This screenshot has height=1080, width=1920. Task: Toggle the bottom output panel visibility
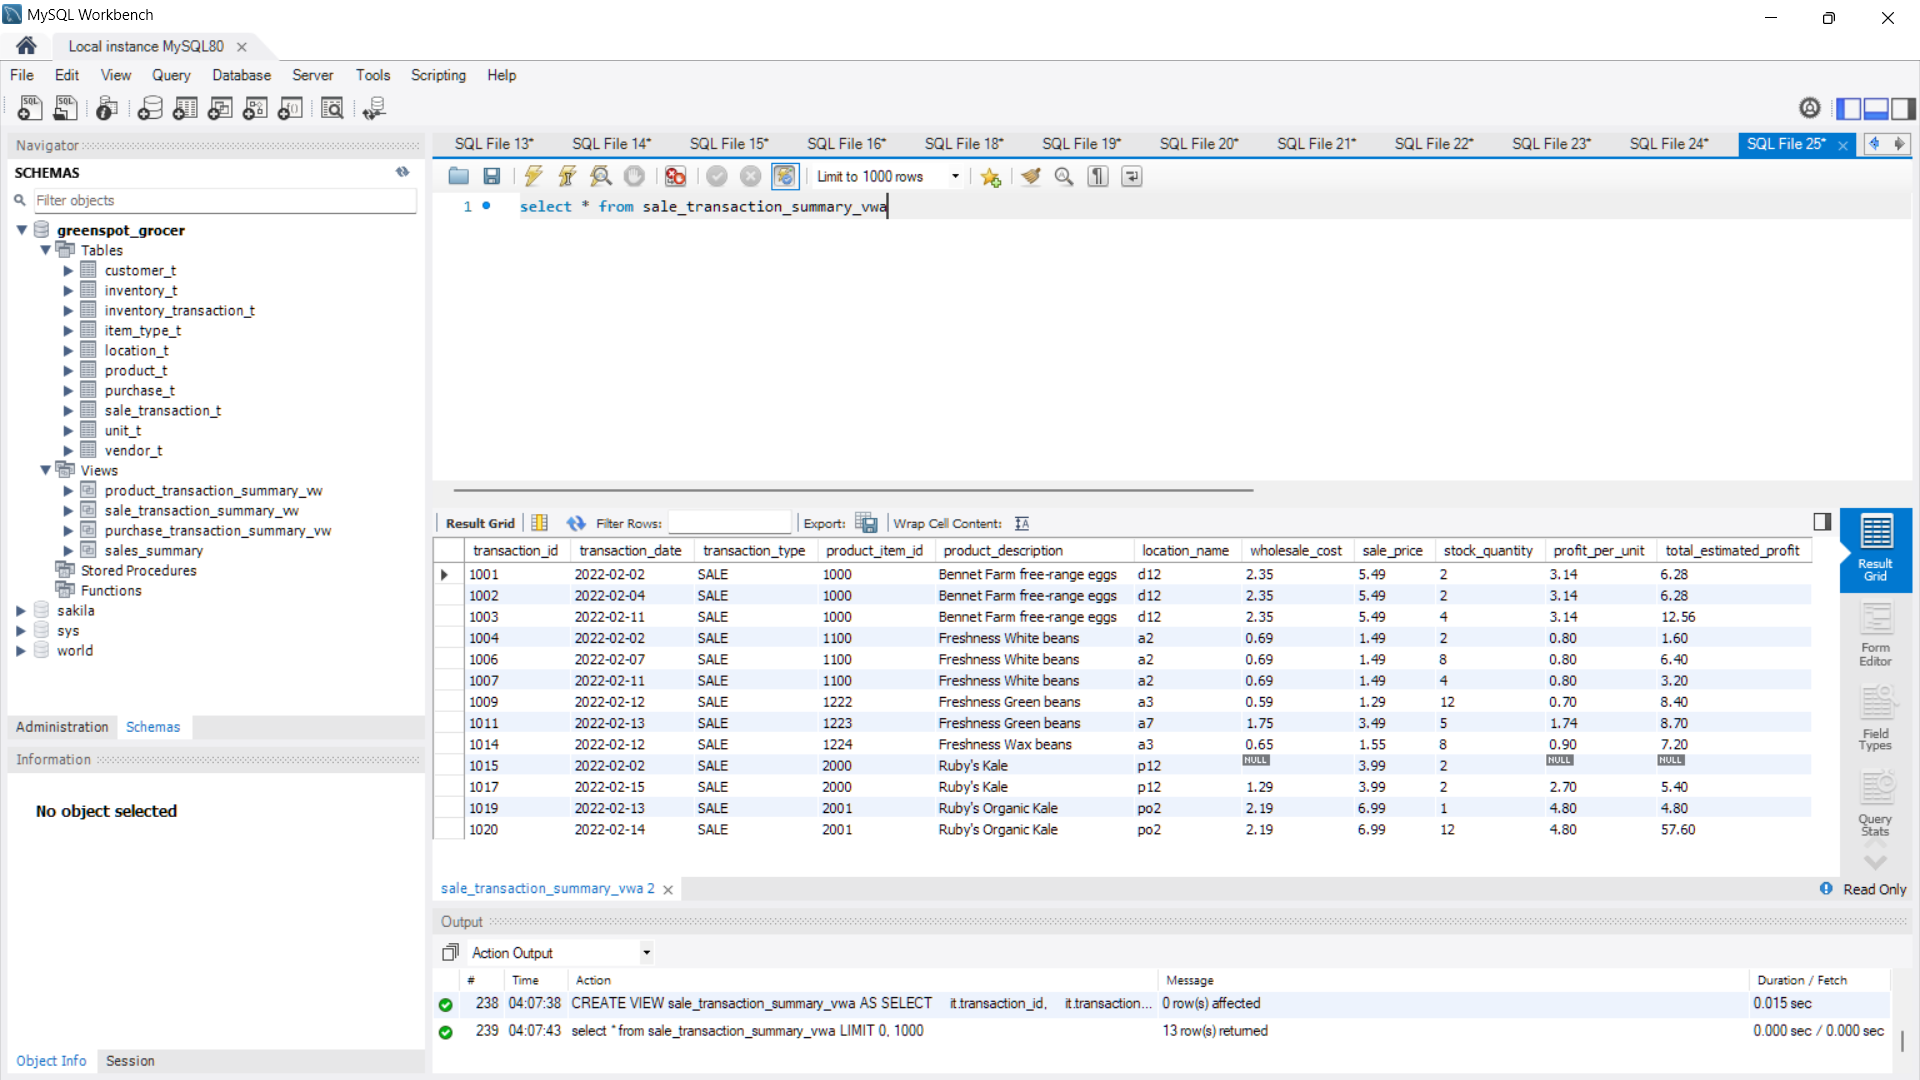pyautogui.click(x=1876, y=108)
